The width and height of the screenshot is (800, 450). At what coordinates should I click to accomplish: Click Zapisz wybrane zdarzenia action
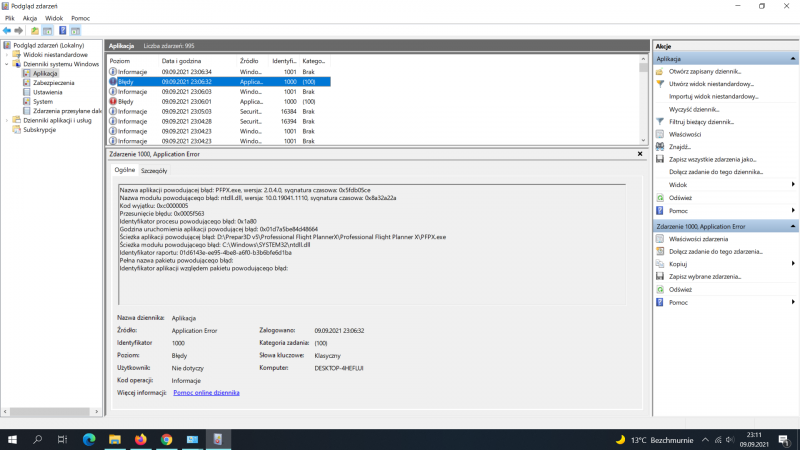[x=705, y=277]
